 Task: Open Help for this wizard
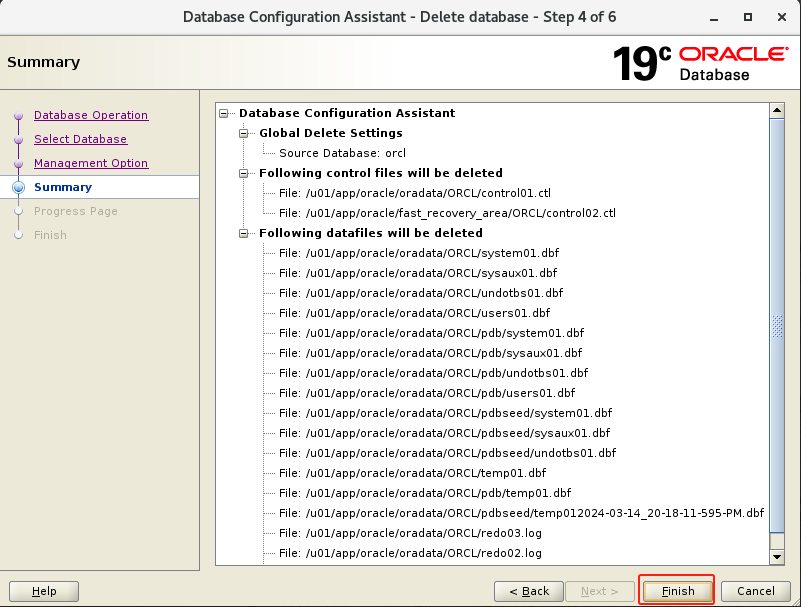tap(44, 591)
